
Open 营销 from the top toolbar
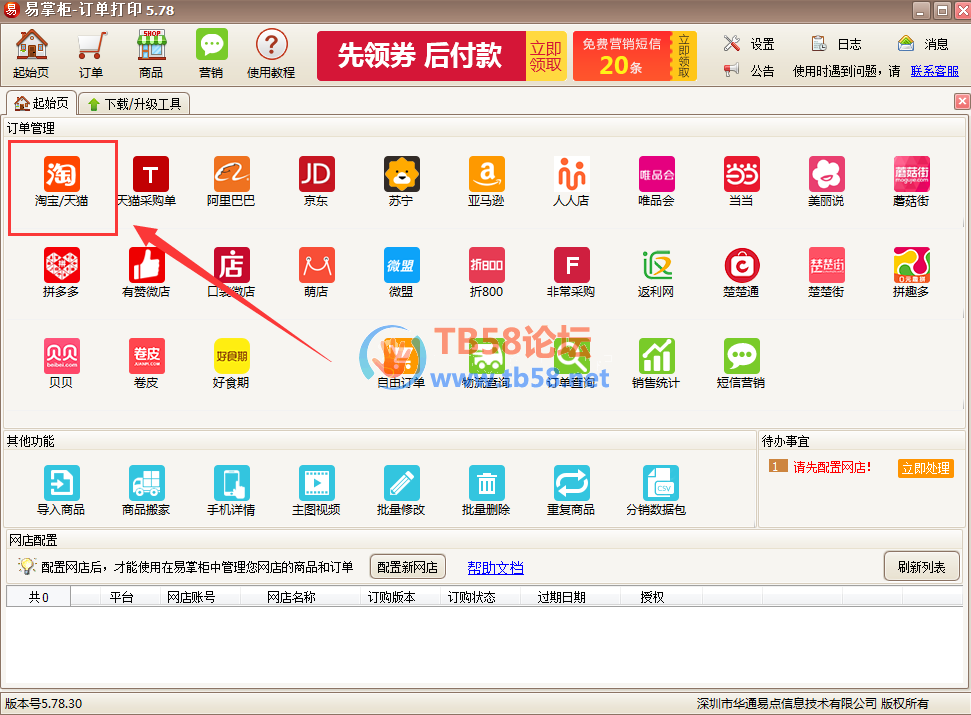[211, 54]
